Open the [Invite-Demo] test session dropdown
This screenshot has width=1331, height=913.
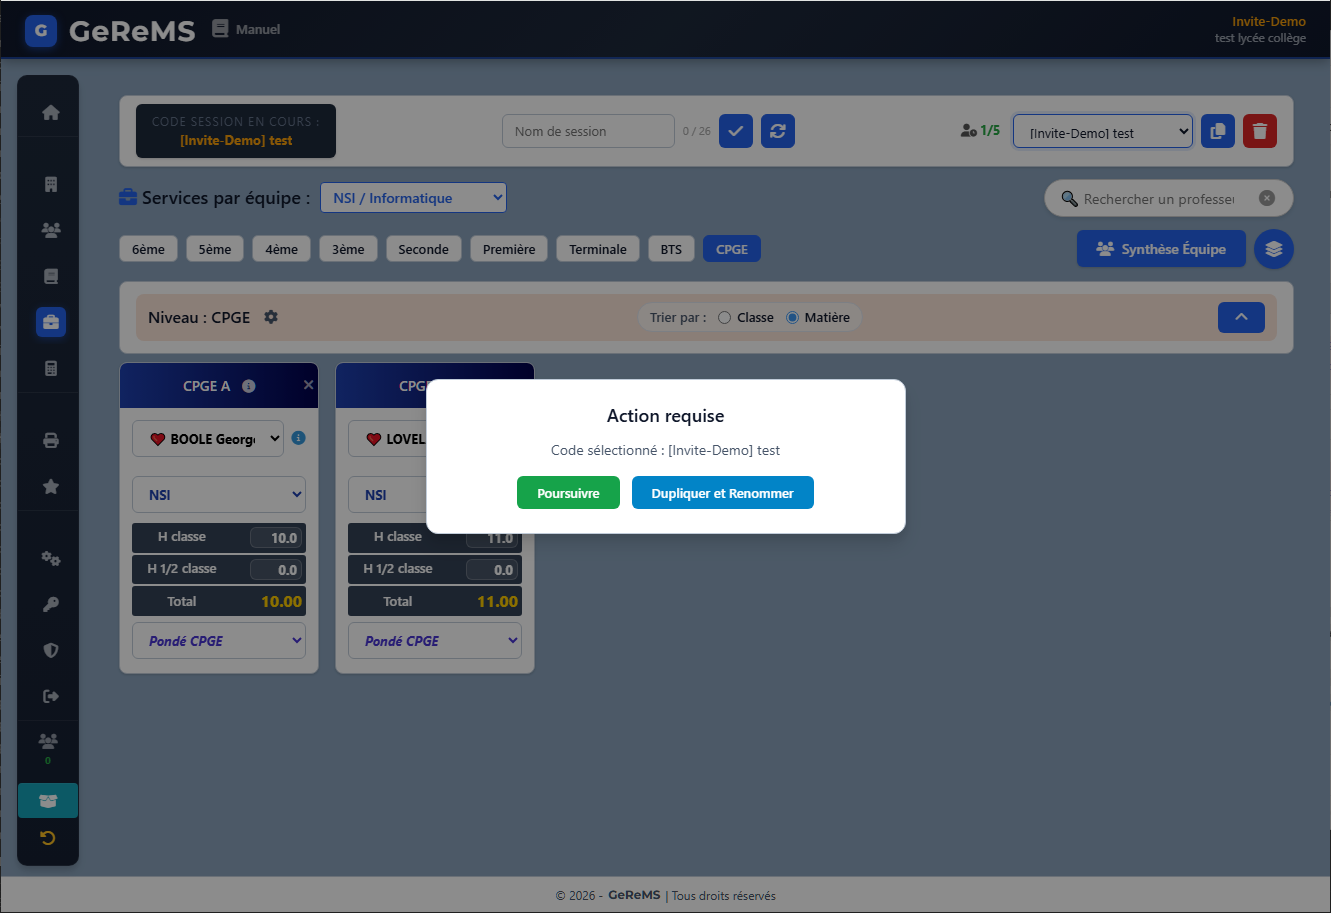(x=1103, y=131)
